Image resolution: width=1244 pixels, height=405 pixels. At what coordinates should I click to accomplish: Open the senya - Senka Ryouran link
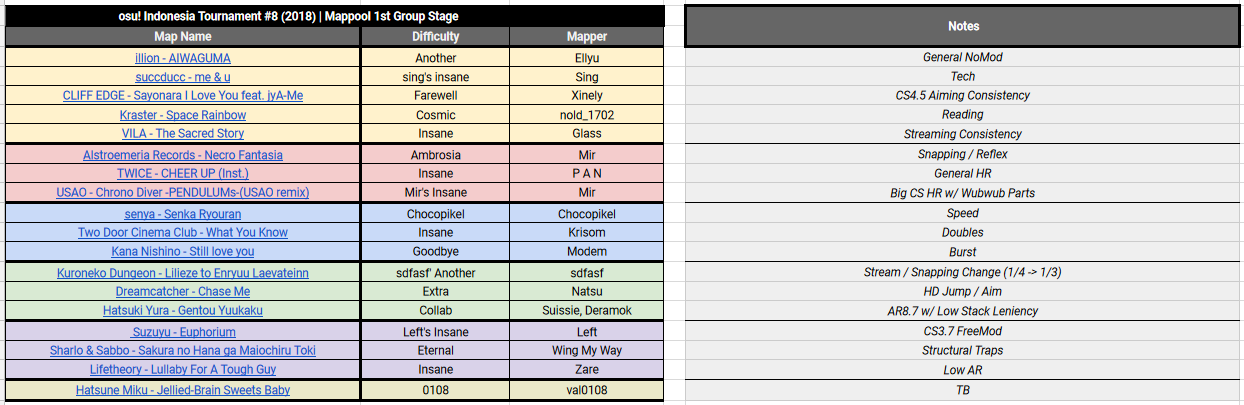tap(183, 214)
